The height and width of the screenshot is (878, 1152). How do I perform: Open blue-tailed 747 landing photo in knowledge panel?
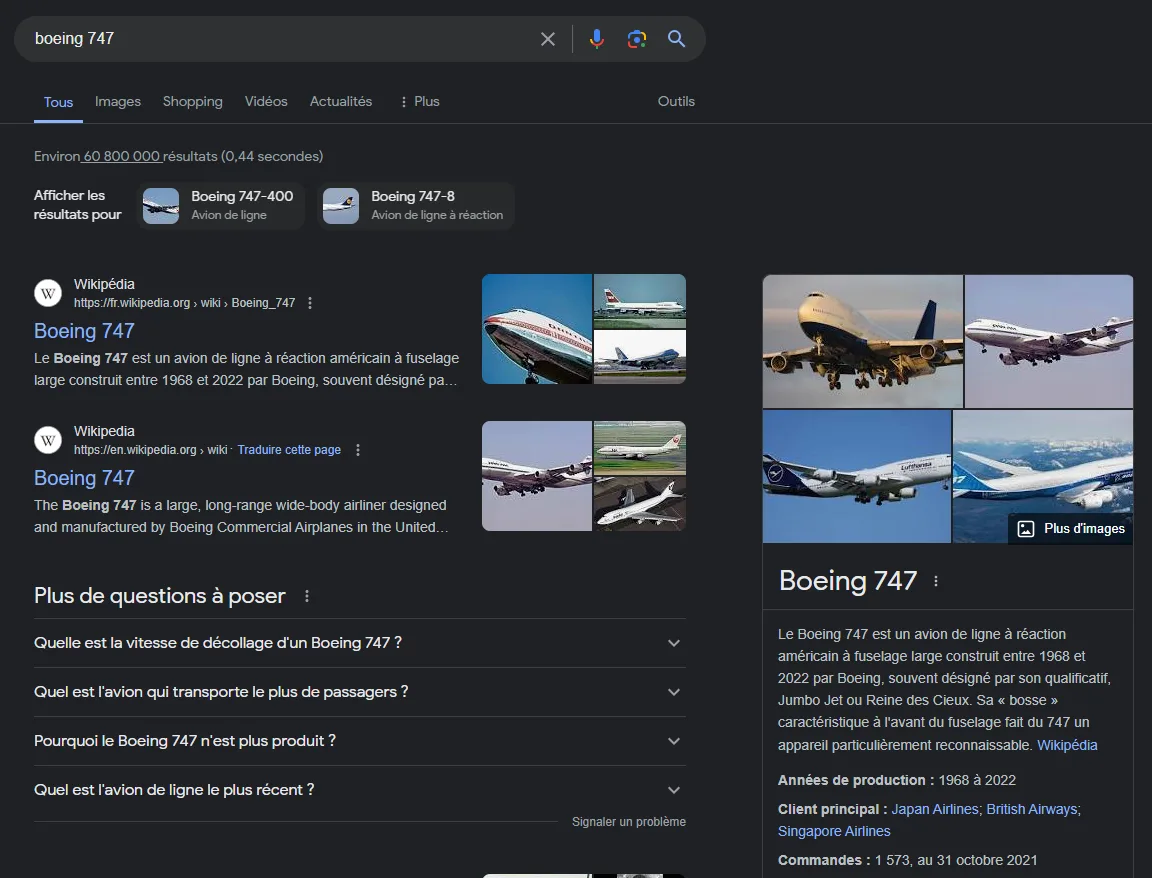click(863, 342)
